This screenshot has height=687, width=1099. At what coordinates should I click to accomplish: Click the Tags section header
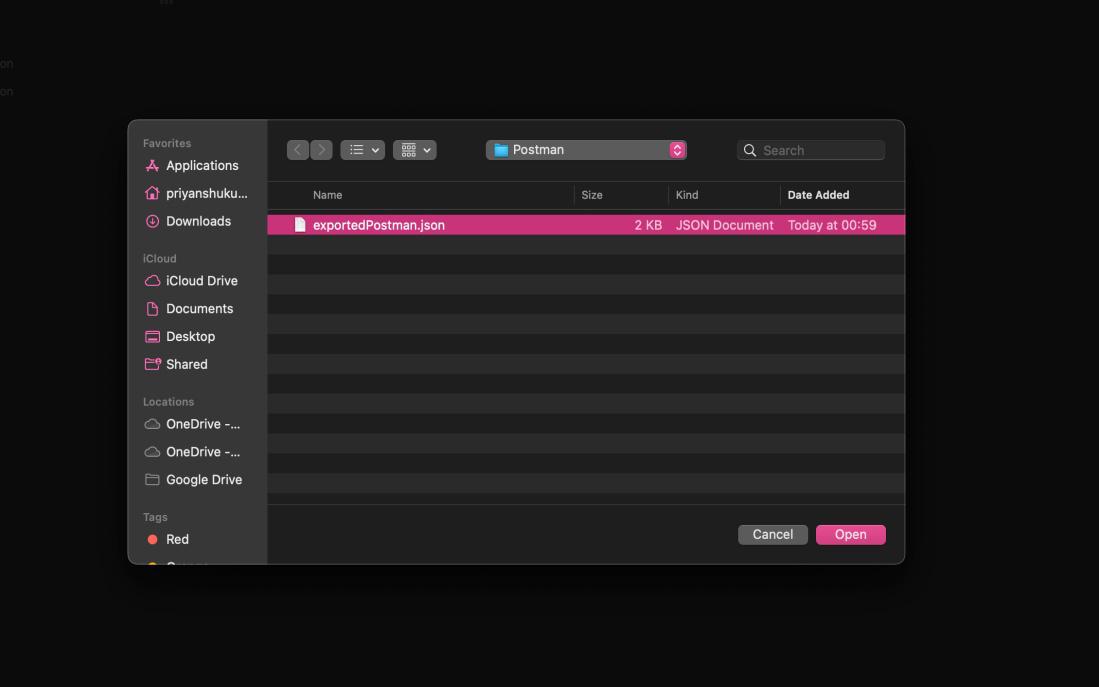click(x=155, y=517)
